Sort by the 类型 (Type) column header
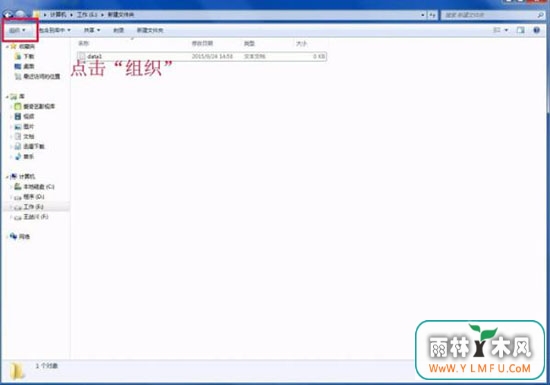Screen dimensions: 550x385 pos(249,43)
